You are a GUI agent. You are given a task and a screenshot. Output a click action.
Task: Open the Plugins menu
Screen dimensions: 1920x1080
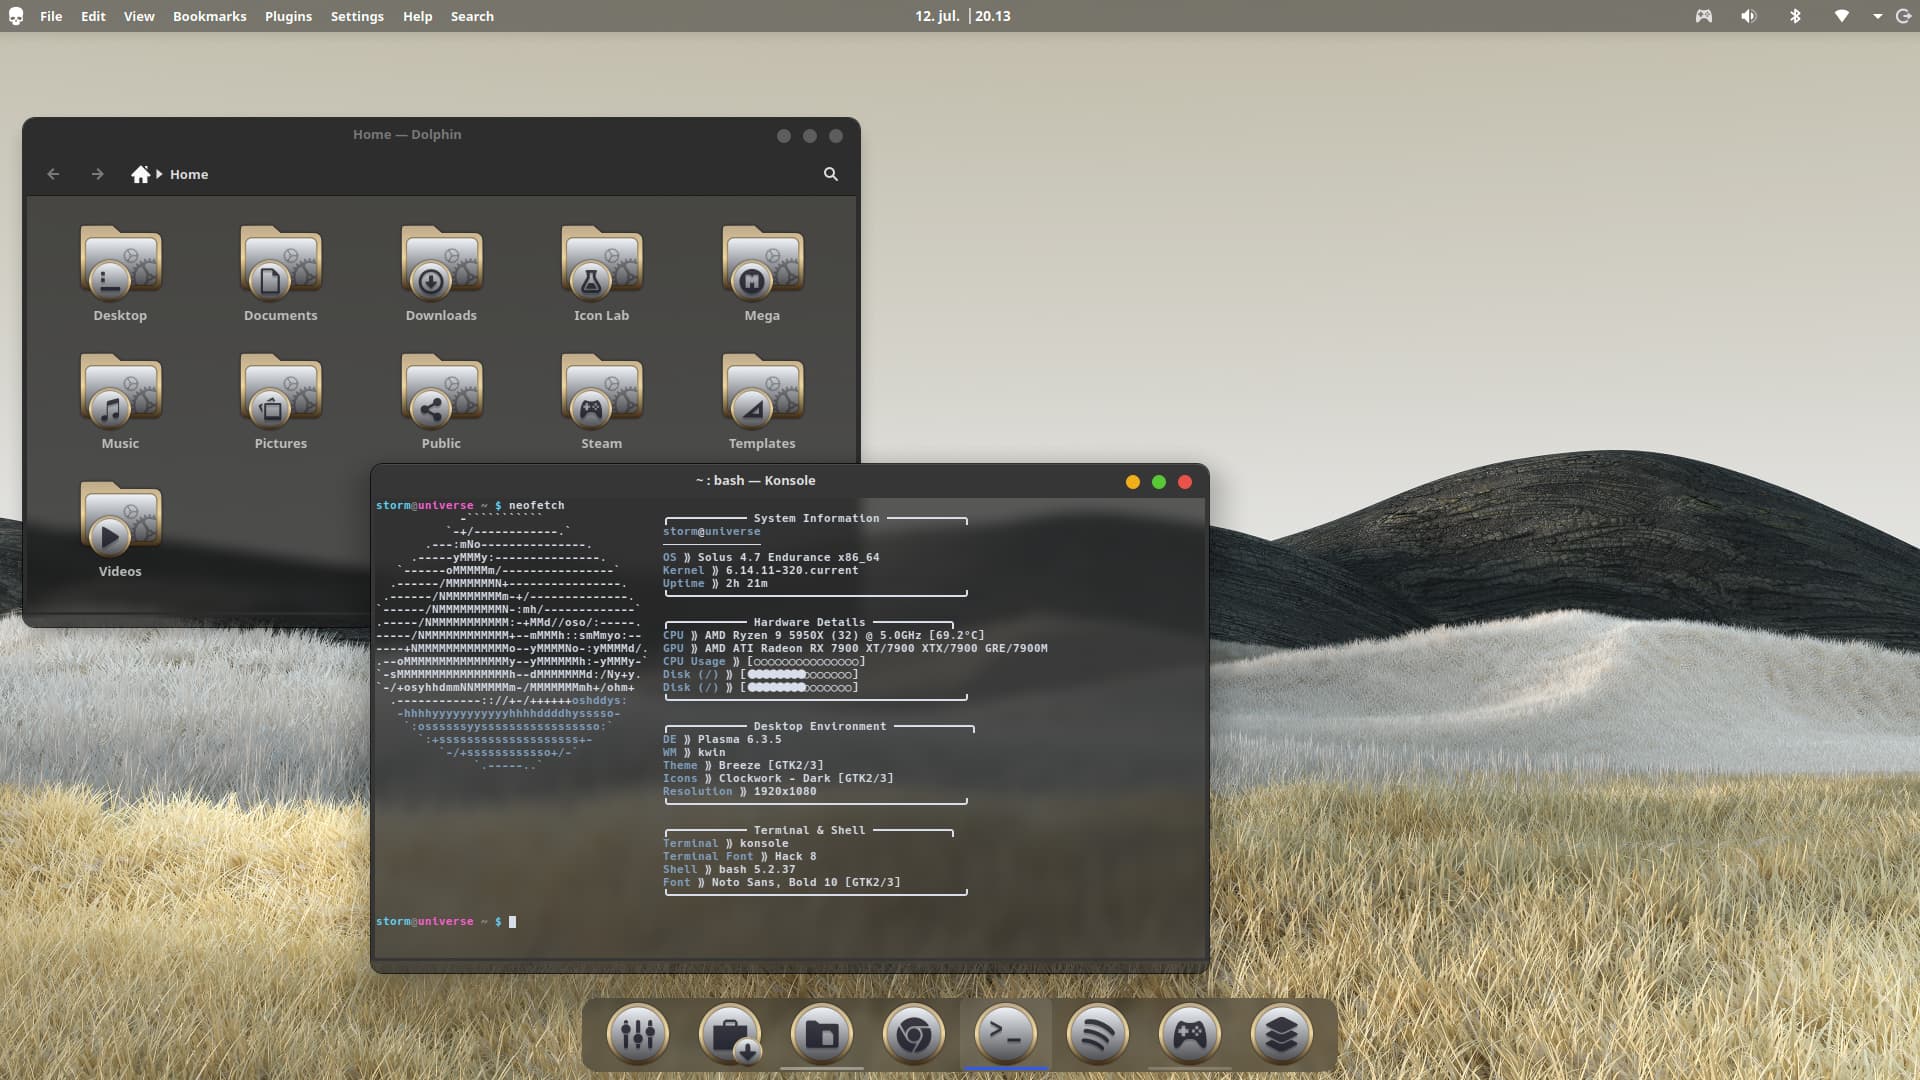coord(288,16)
